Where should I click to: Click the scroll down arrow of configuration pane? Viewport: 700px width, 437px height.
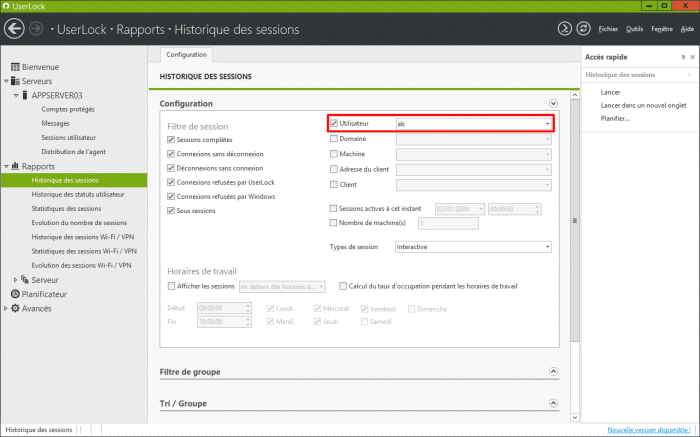click(575, 417)
